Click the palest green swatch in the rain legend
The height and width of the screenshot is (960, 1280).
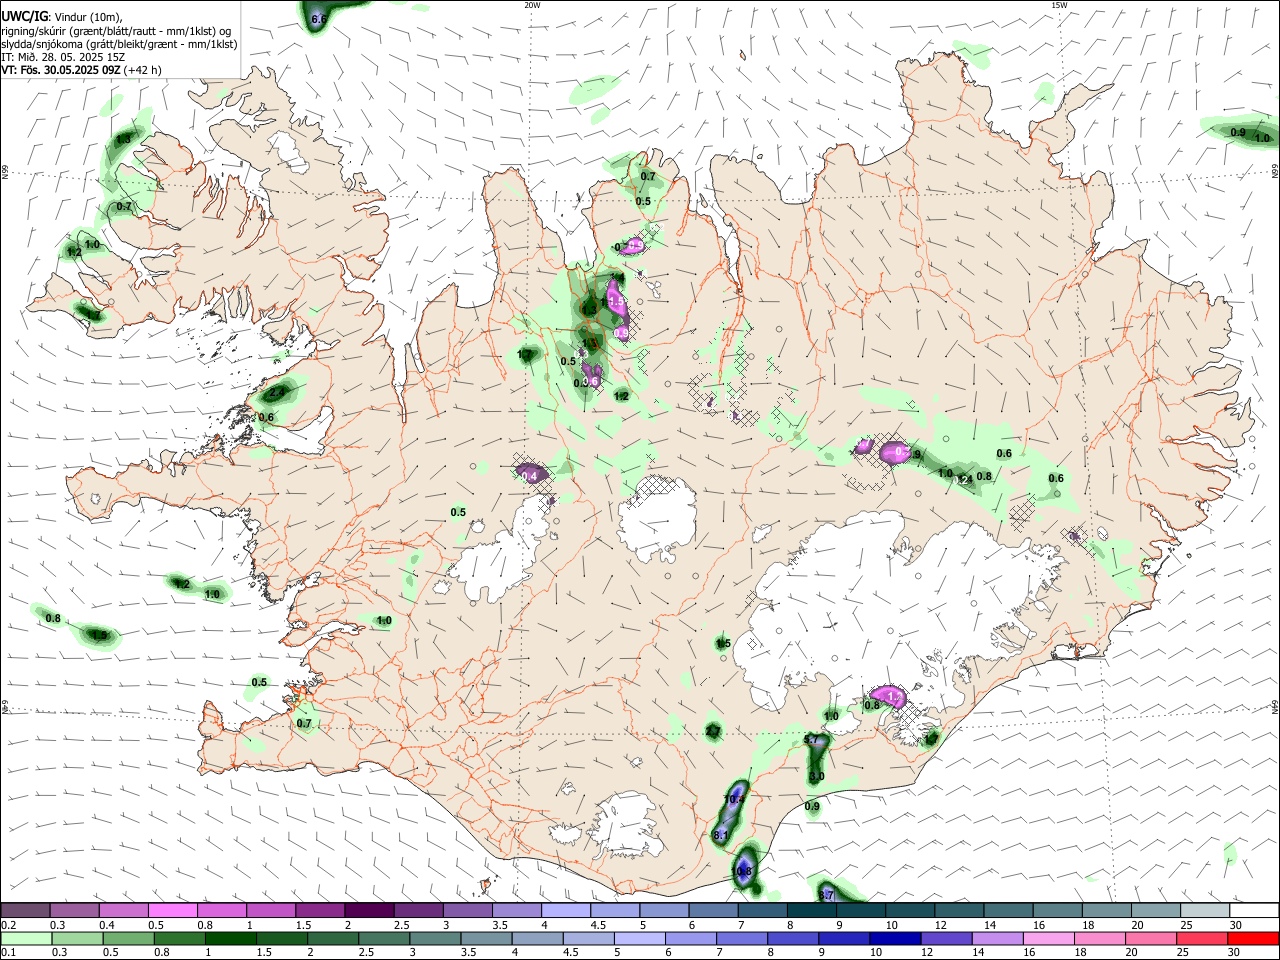click(26, 938)
